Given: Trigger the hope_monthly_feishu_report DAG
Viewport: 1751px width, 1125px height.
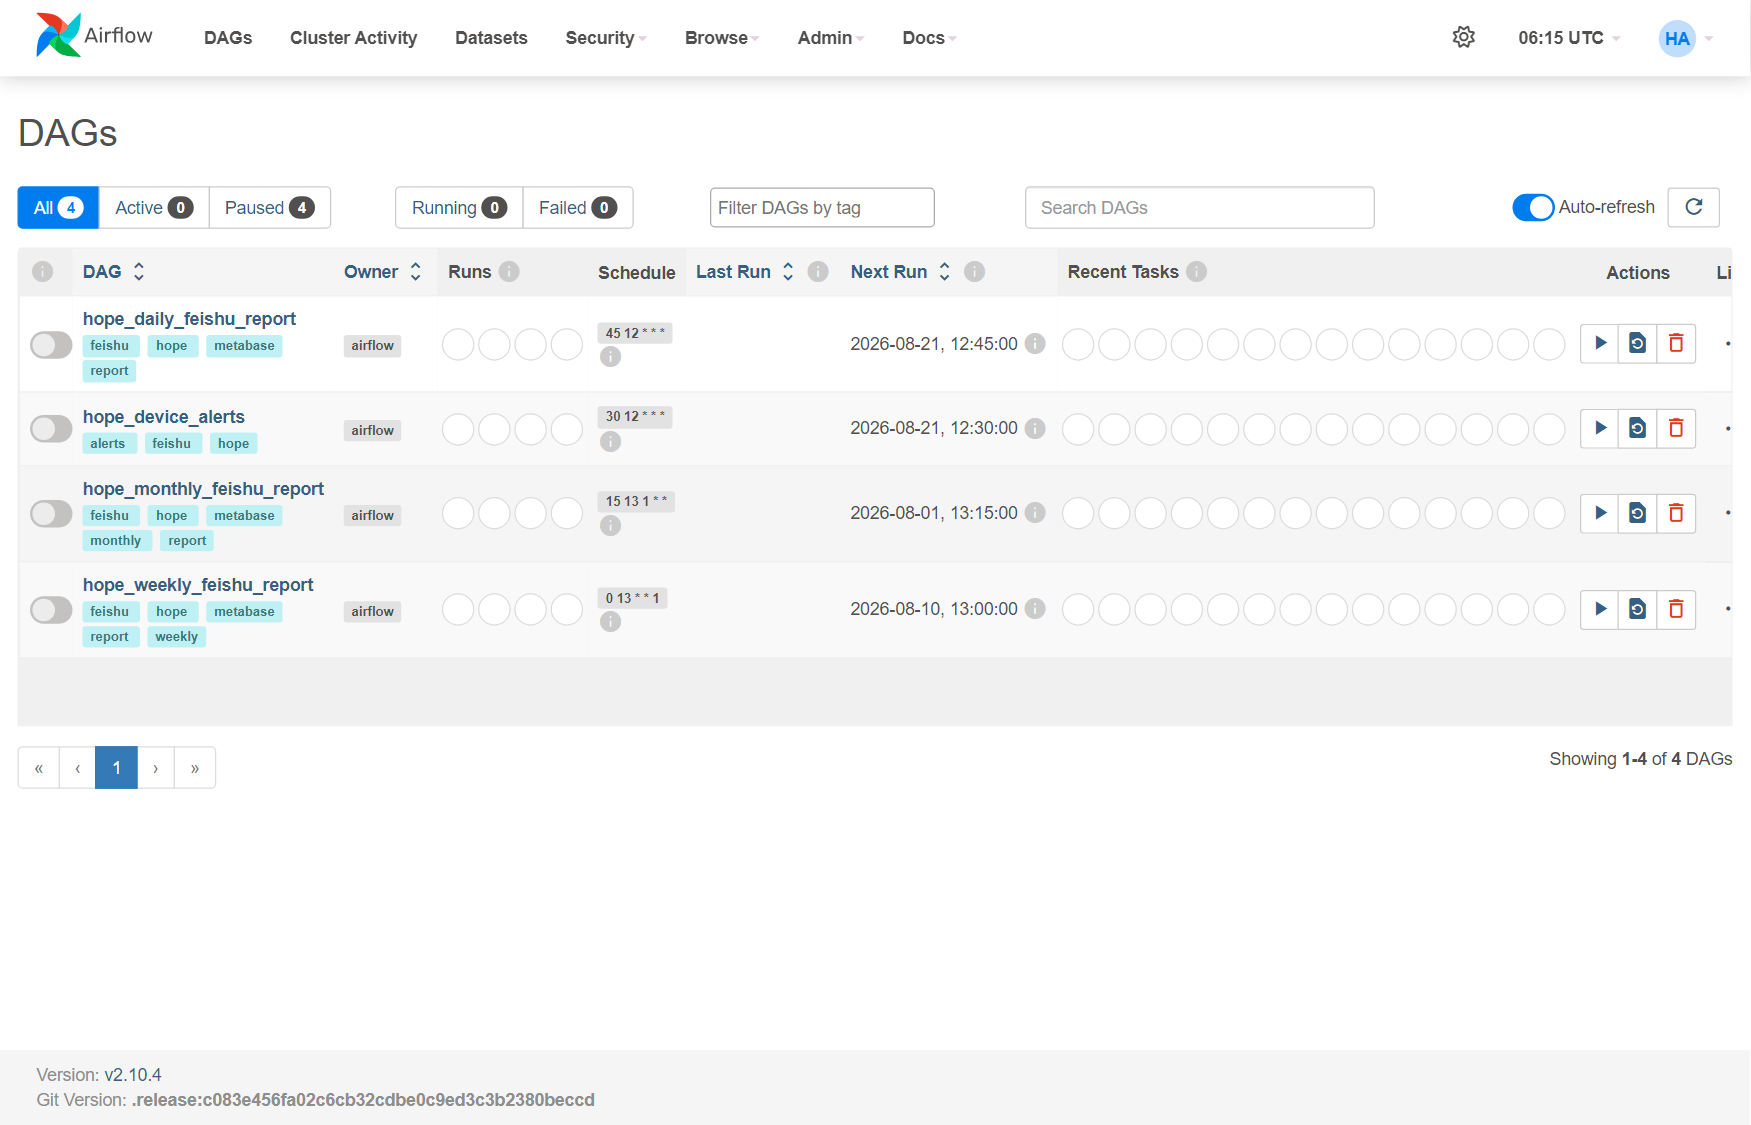Looking at the screenshot, I should click(1599, 514).
